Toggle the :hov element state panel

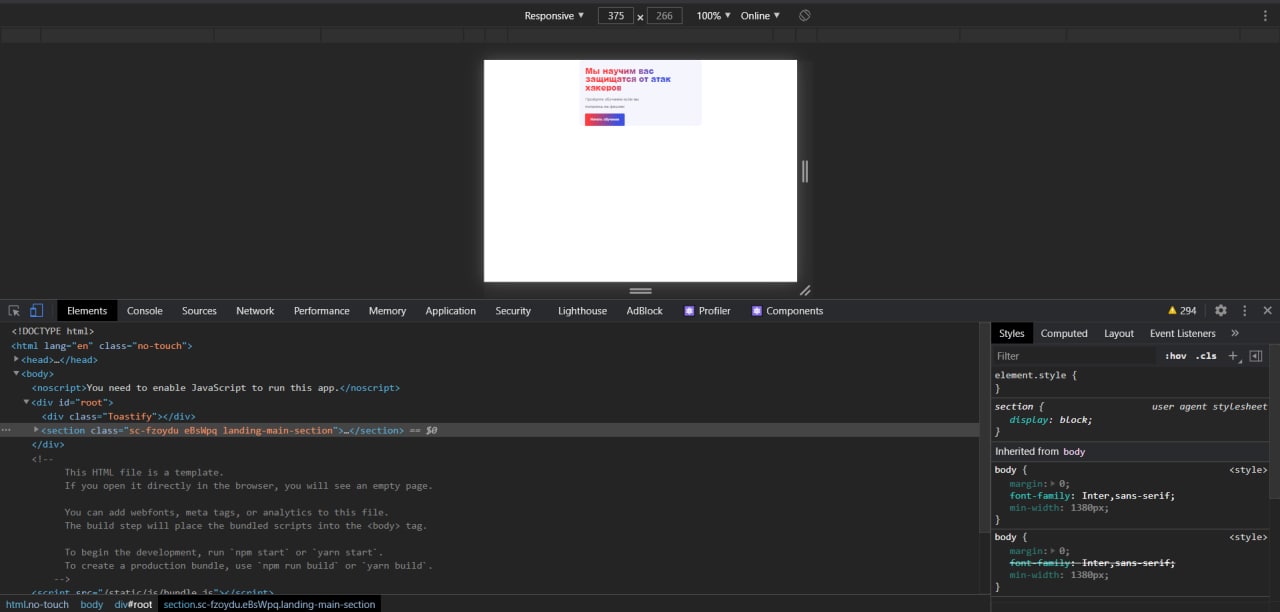point(1176,356)
